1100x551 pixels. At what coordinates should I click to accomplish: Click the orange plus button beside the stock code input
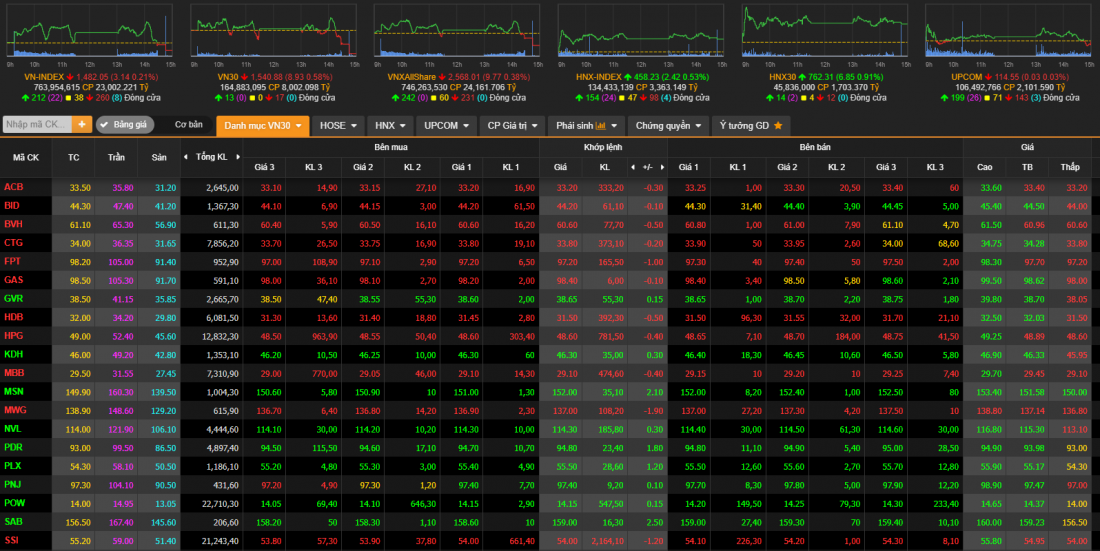pos(81,125)
